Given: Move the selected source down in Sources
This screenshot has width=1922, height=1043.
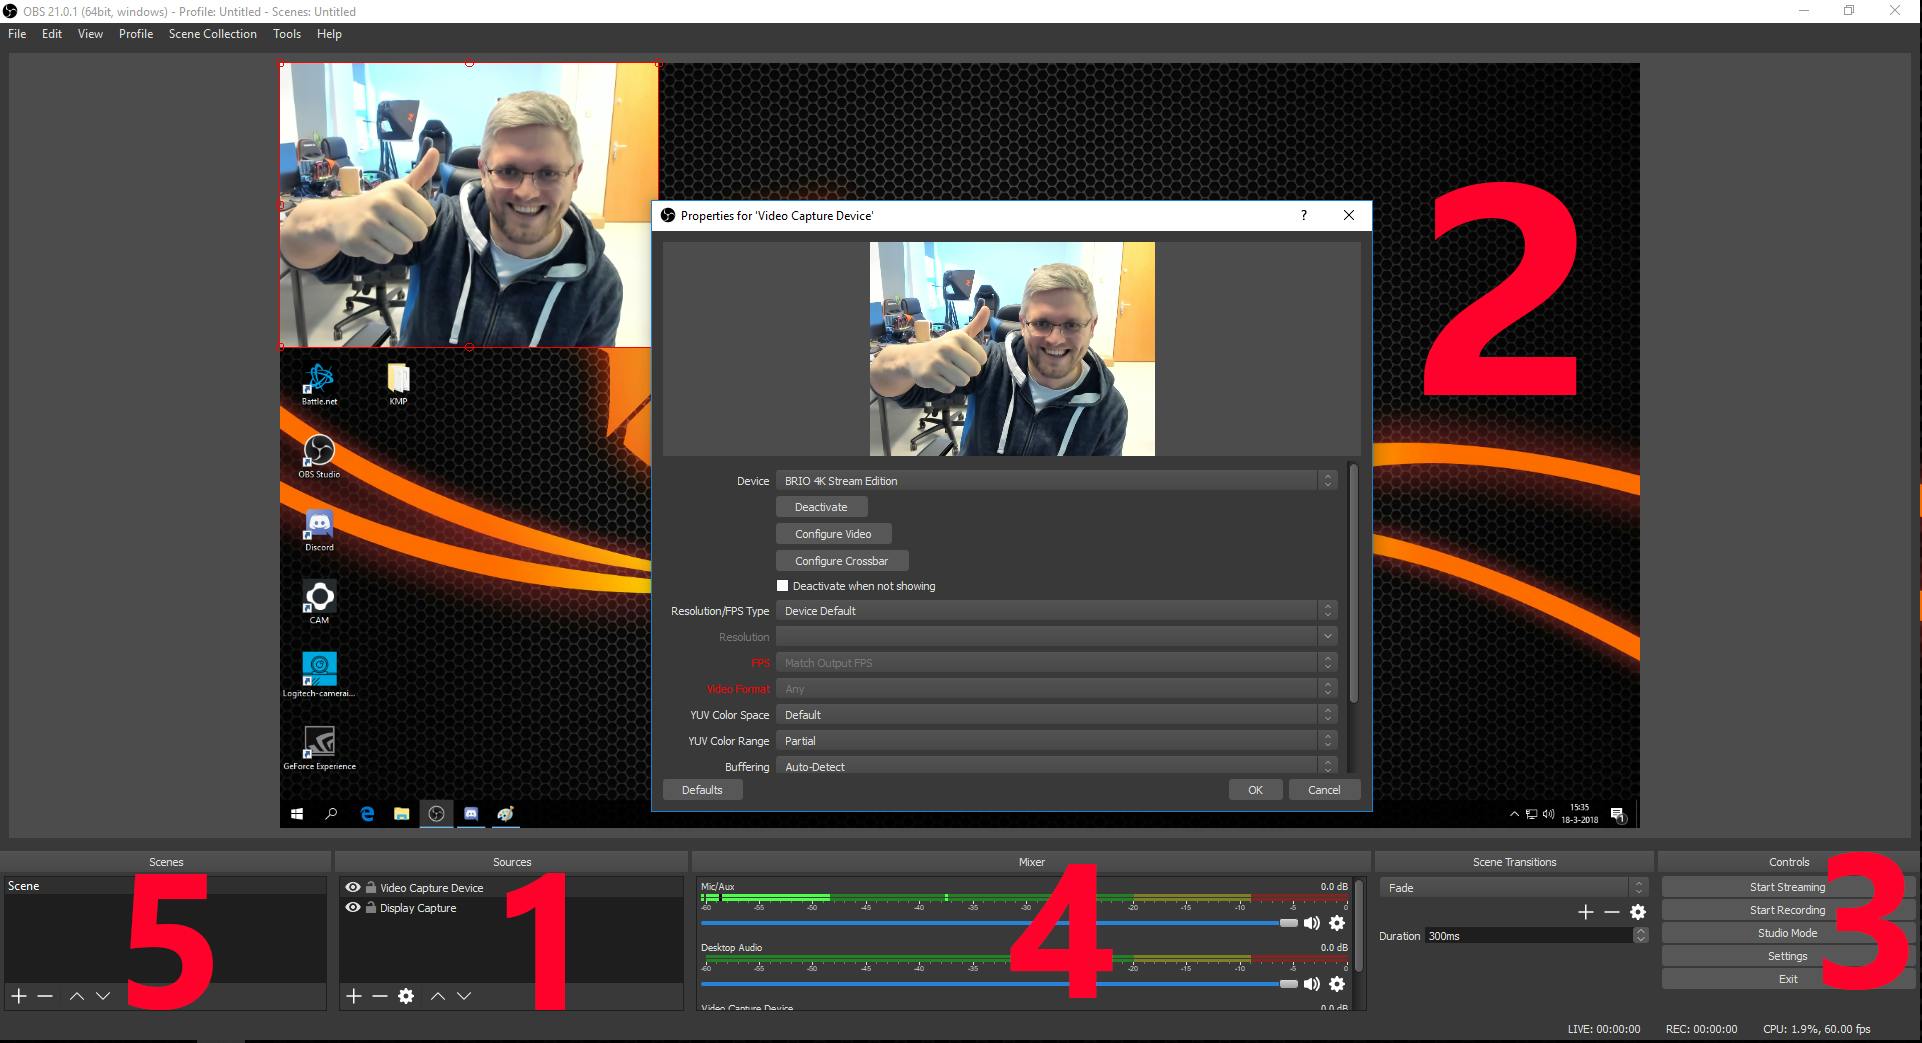Looking at the screenshot, I should point(464,996).
